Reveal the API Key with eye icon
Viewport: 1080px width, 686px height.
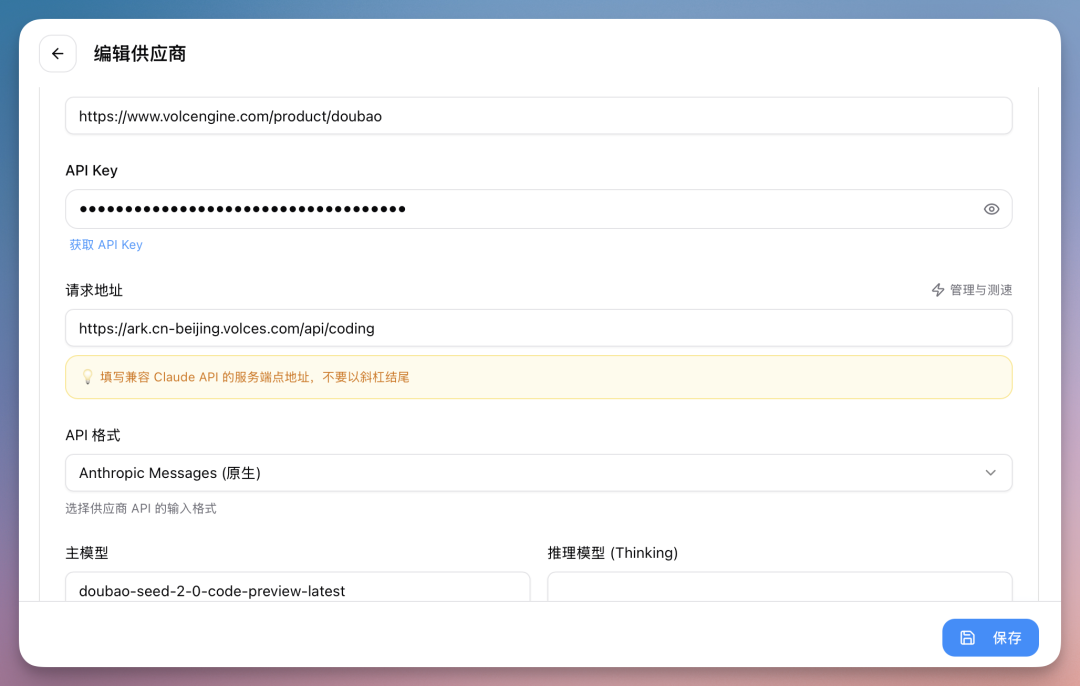pyautogui.click(x=991, y=209)
